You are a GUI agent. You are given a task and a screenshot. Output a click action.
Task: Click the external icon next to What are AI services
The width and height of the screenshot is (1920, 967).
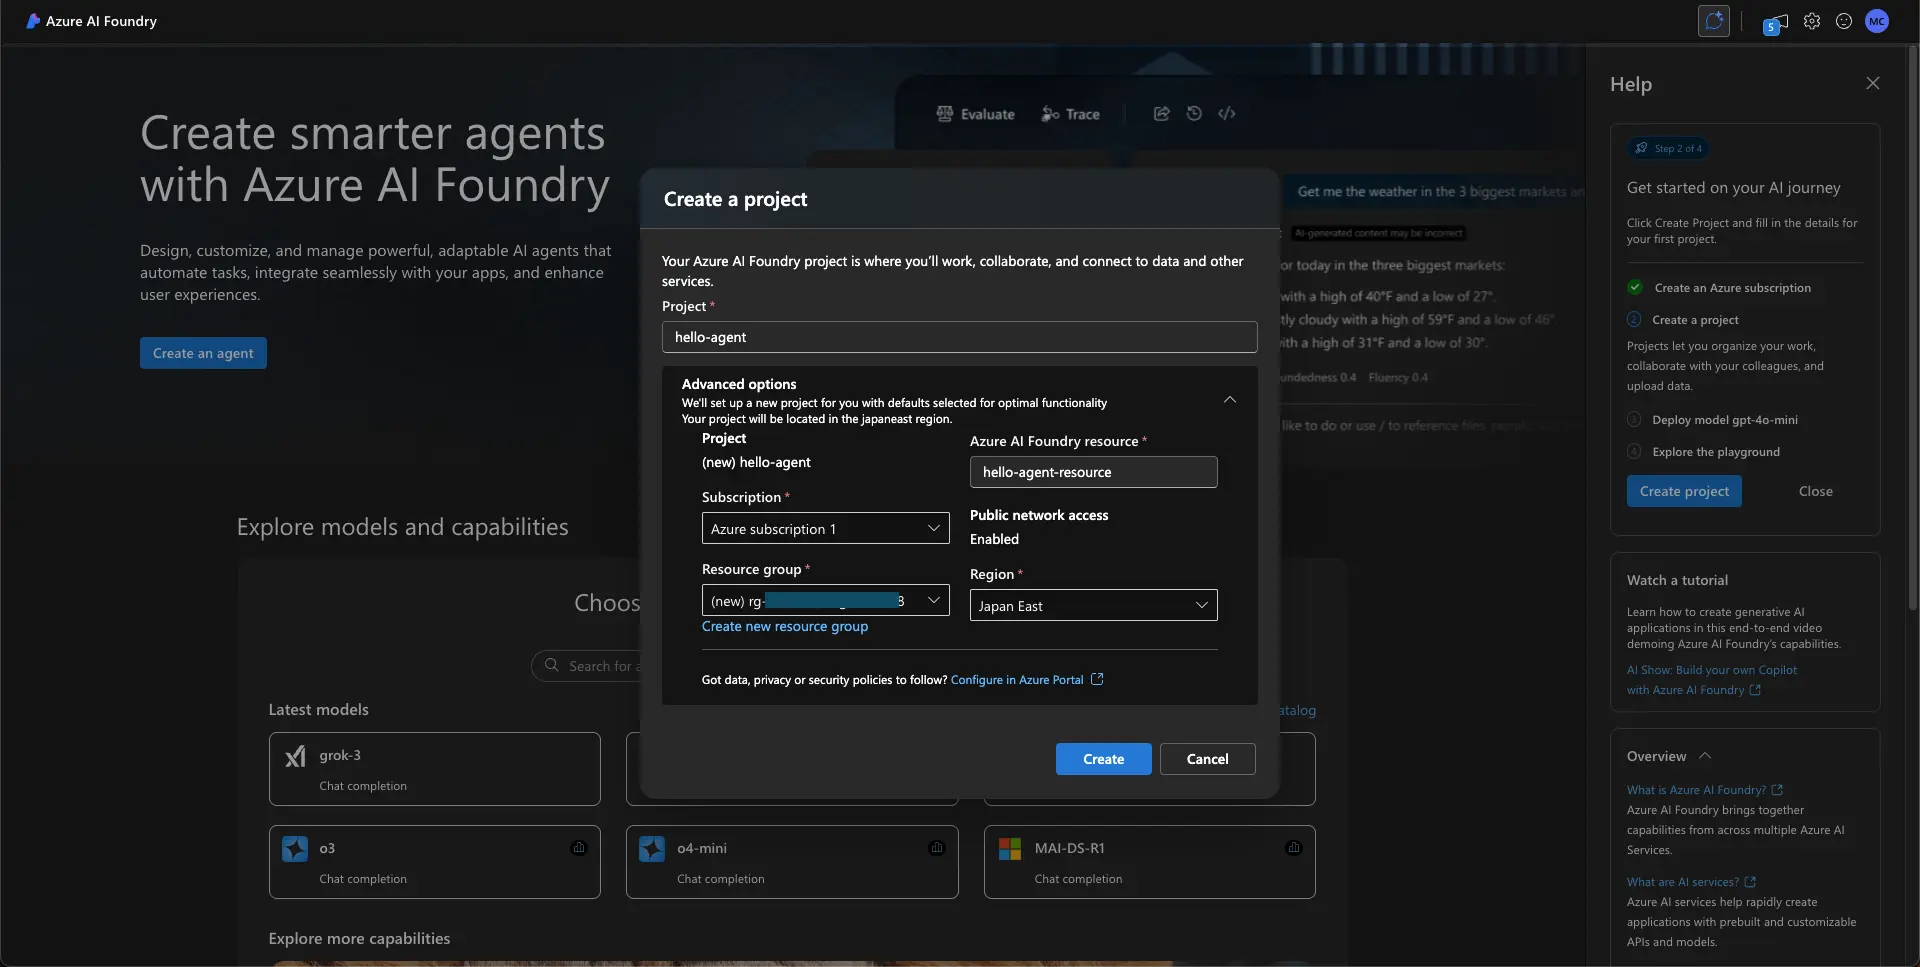(x=1750, y=882)
